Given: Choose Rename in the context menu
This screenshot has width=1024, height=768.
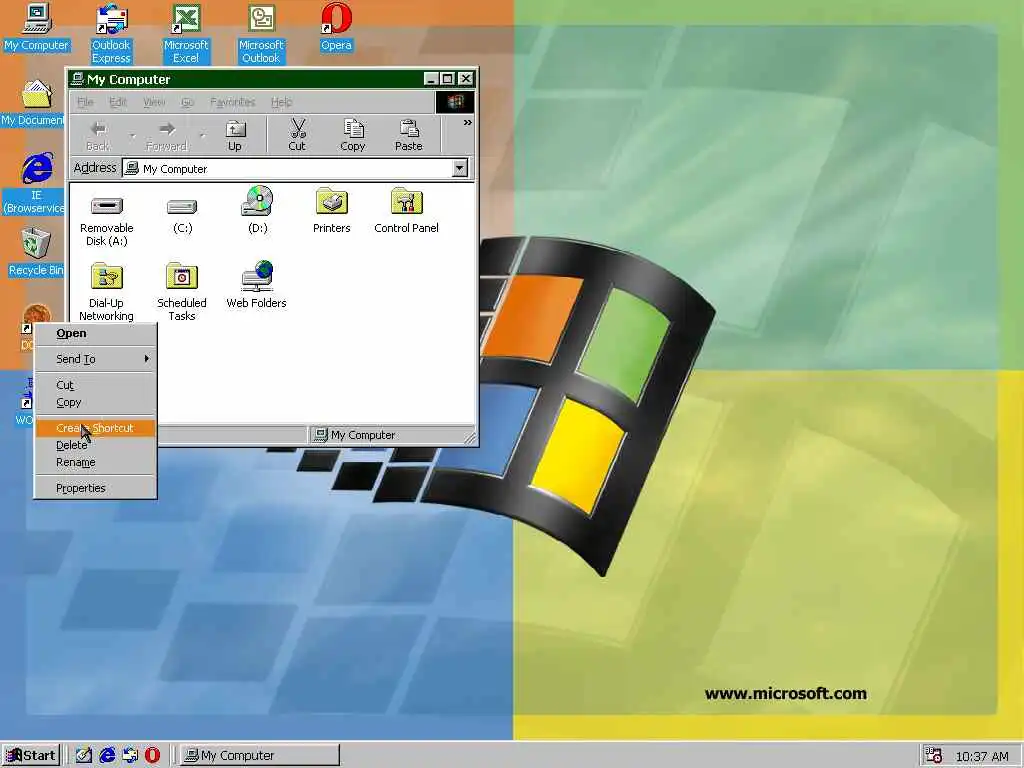Looking at the screenshot, I should coord(95,462).
